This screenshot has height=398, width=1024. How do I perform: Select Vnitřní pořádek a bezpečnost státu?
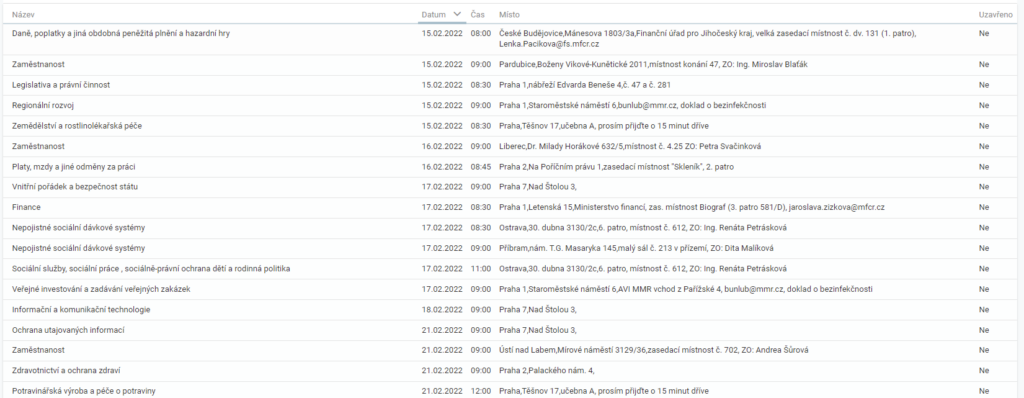click(512, 187)
